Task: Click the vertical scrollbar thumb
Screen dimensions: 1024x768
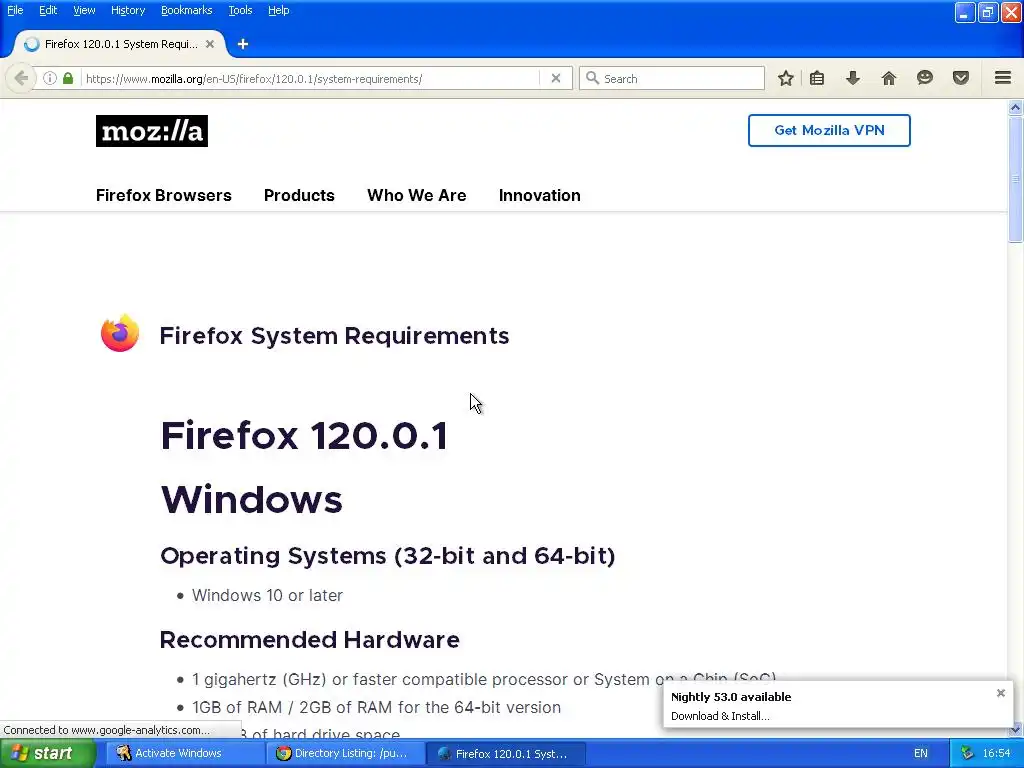Action: point(1015,180)
